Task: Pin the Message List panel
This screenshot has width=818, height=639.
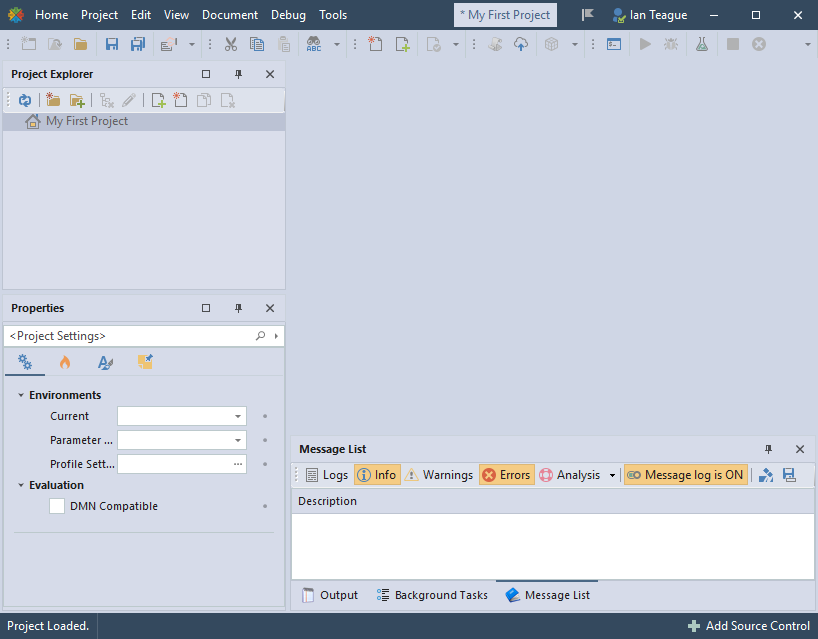Action: coord(768,449)
